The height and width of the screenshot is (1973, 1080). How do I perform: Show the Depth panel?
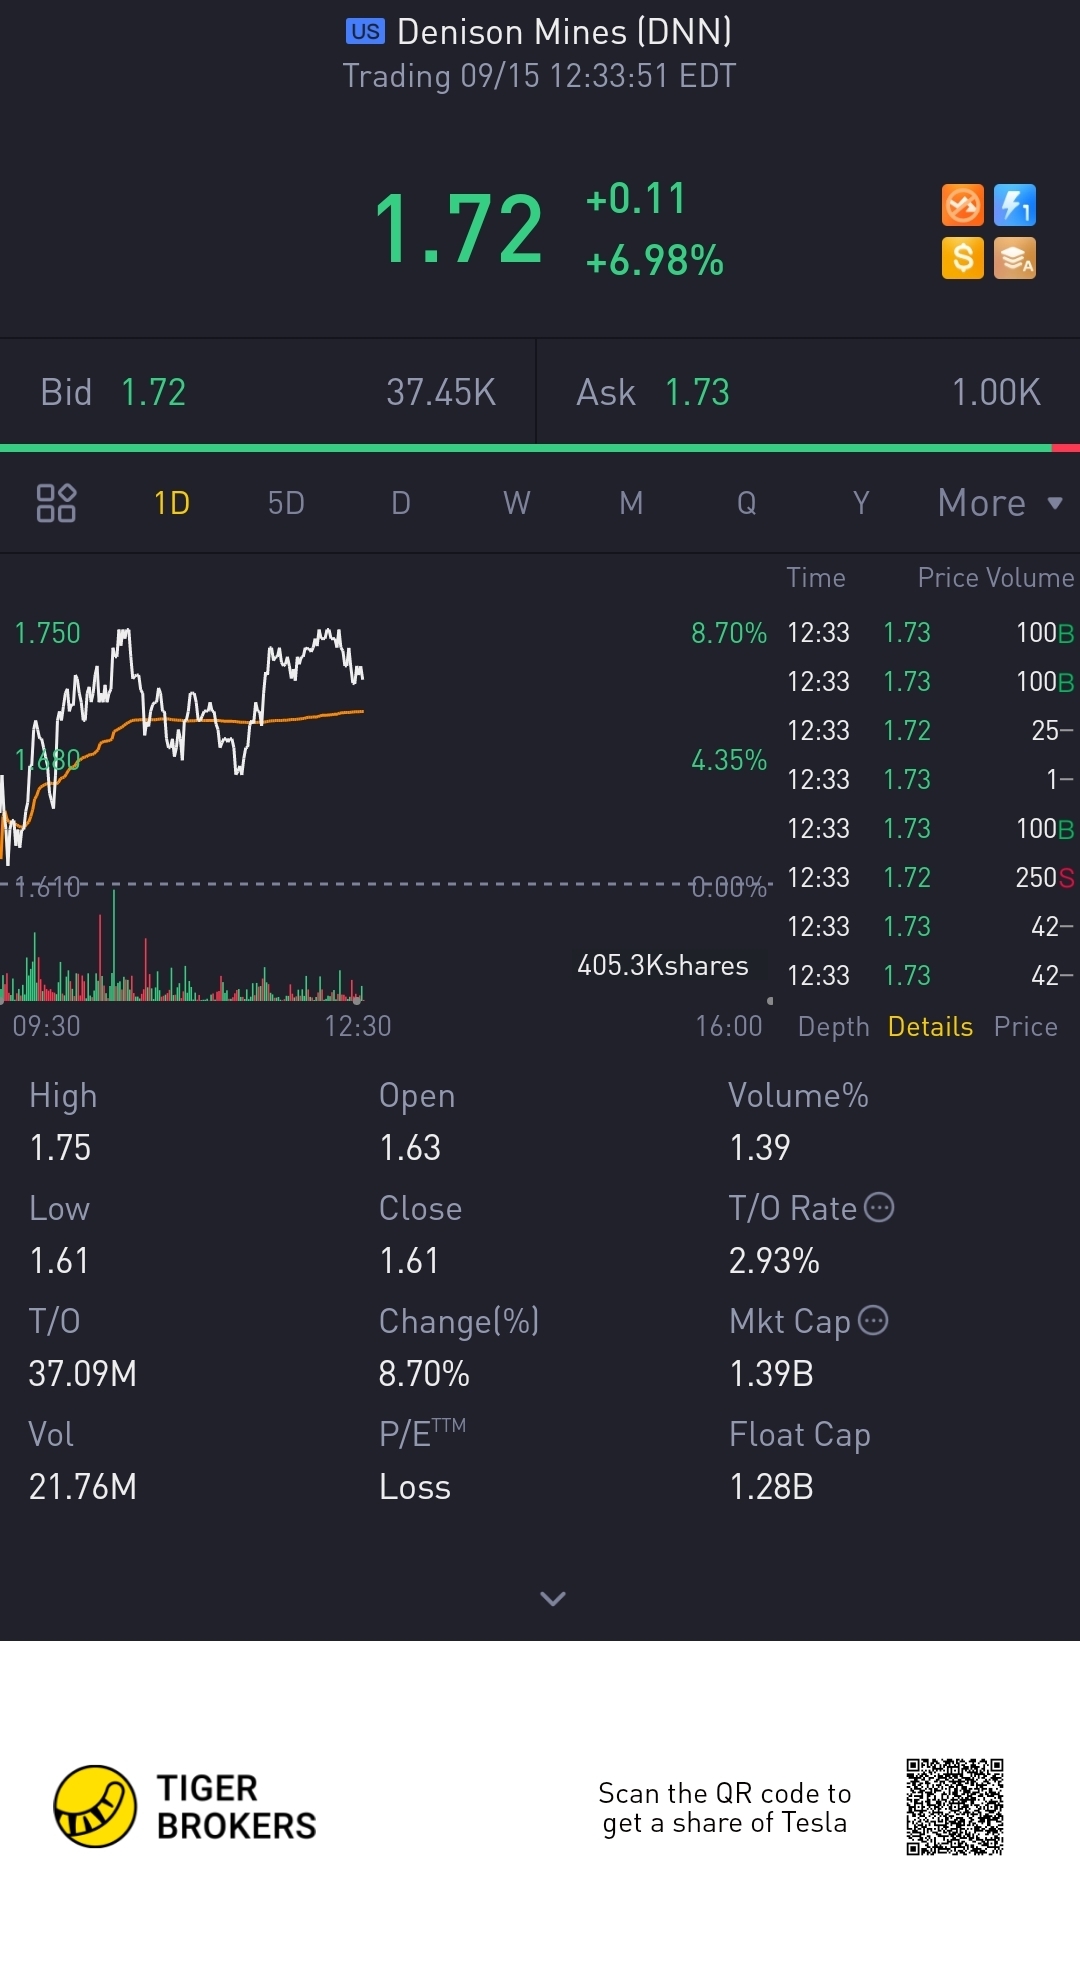tap(833, 1027)
